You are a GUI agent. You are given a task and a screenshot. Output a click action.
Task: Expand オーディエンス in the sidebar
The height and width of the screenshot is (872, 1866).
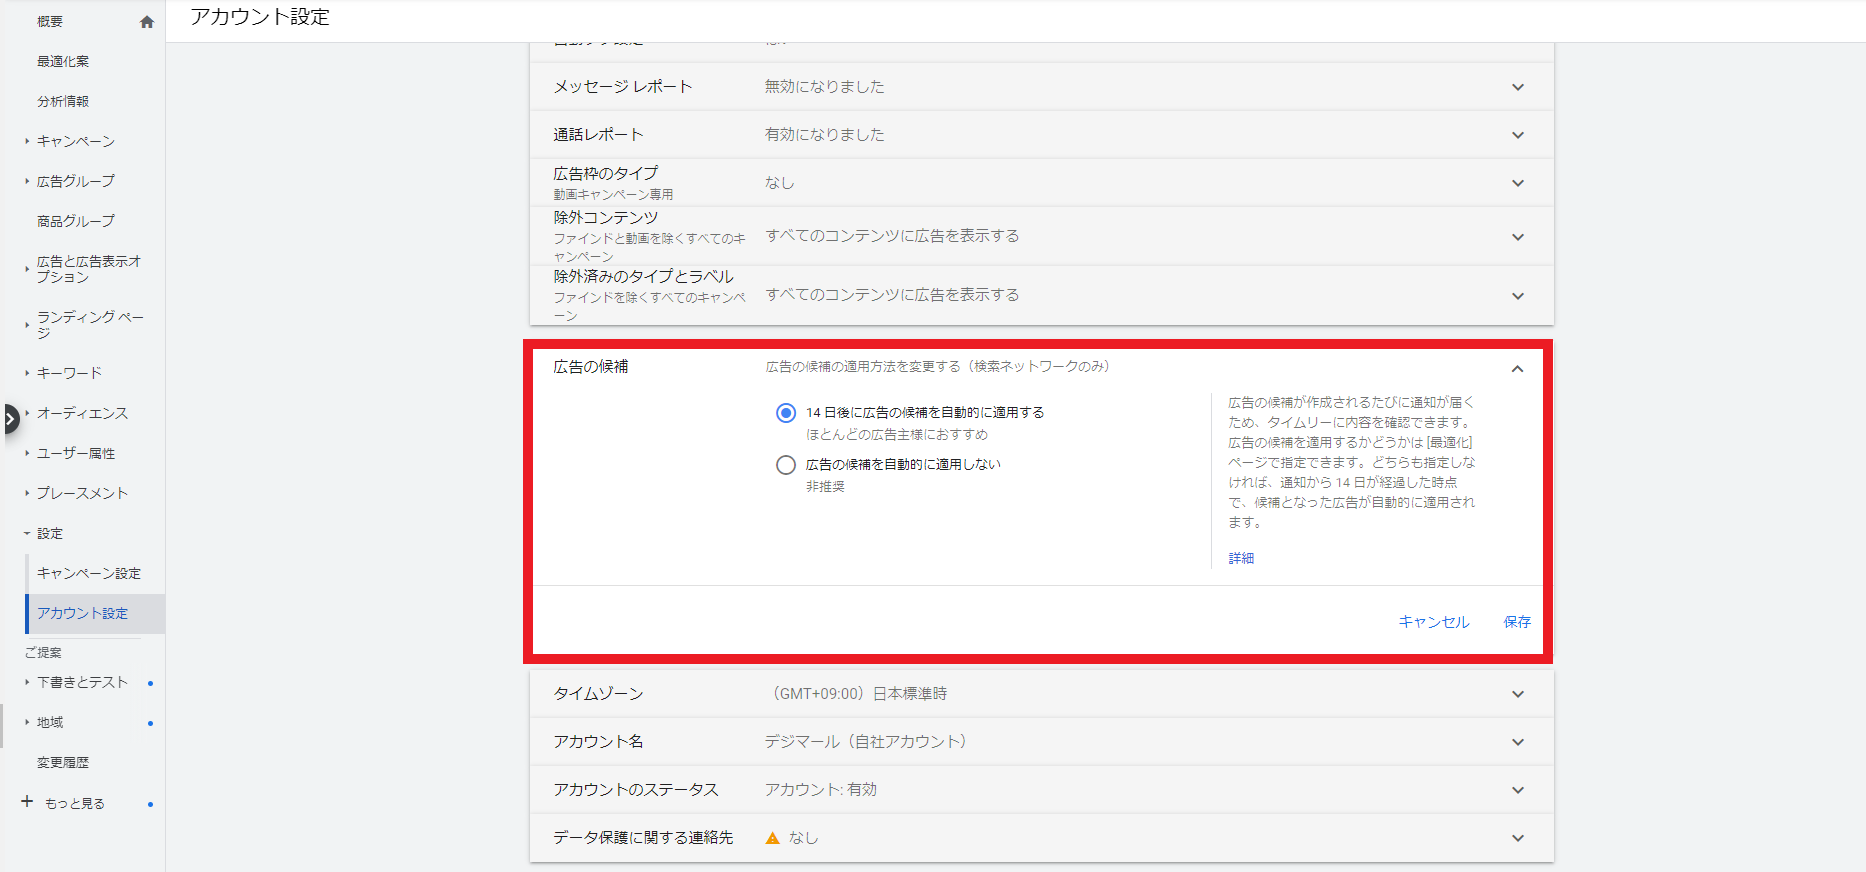(27, 413)
